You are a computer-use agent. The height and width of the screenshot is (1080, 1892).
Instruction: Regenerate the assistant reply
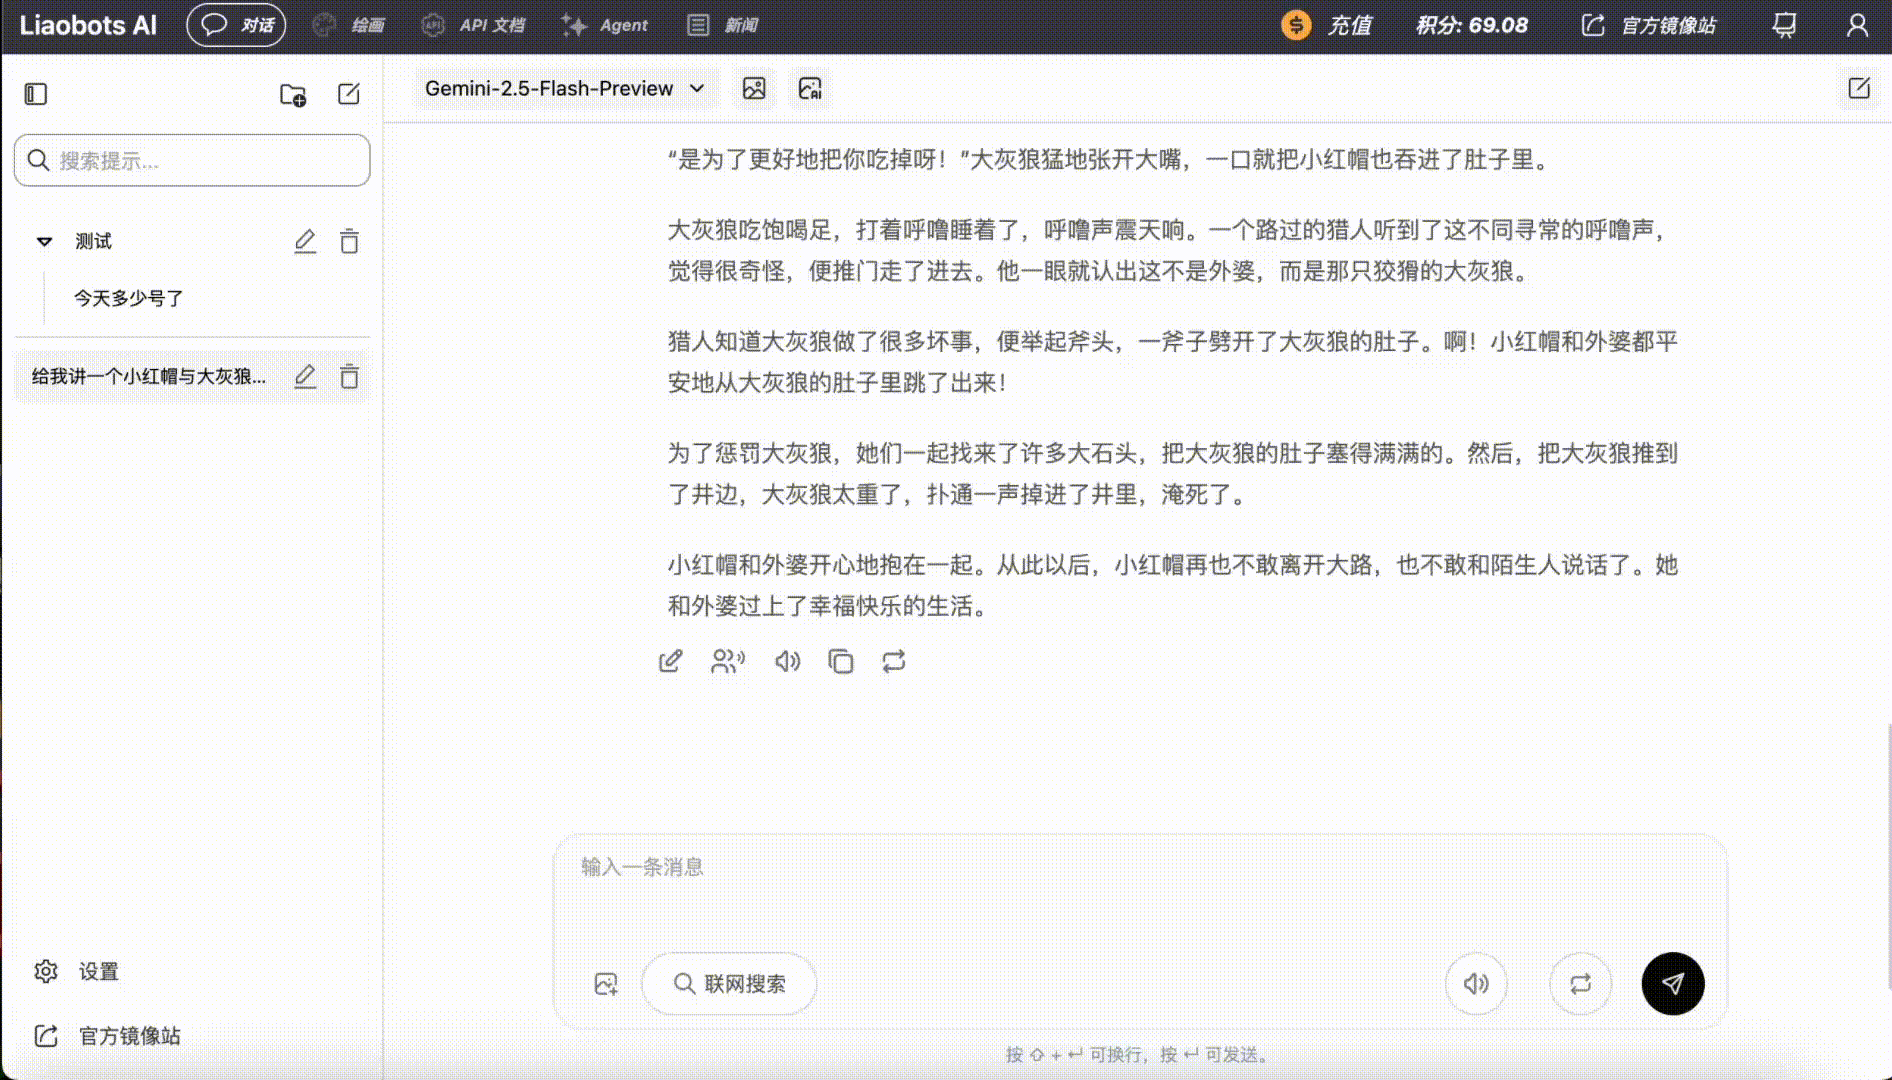894,661
